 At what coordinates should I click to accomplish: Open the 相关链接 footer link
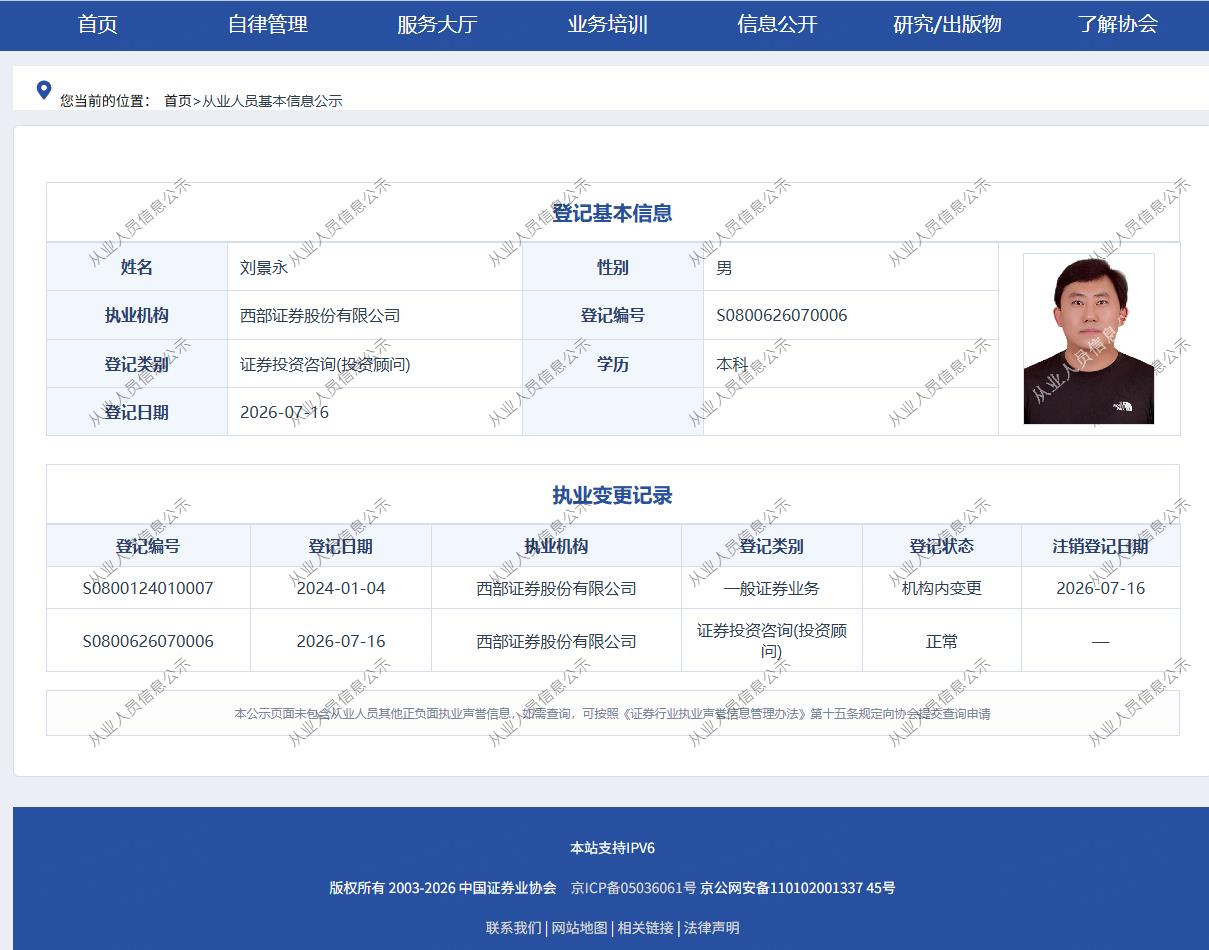click(646, 928)
